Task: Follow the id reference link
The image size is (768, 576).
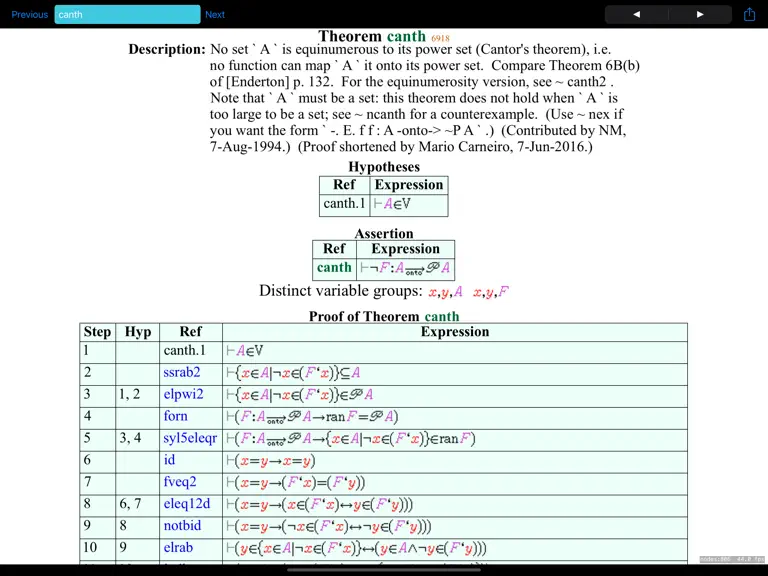Action: (169, 460)
